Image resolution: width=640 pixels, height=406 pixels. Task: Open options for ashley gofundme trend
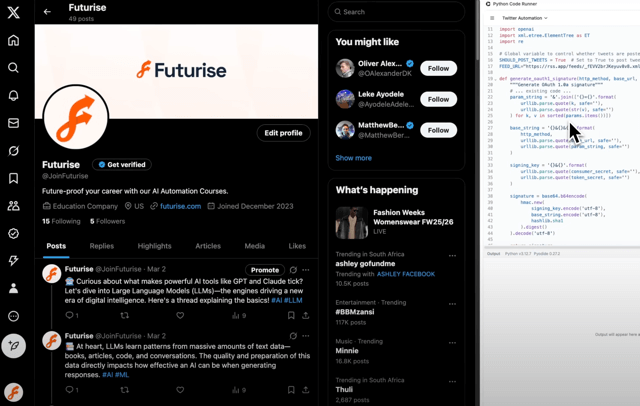coord(452,256)
